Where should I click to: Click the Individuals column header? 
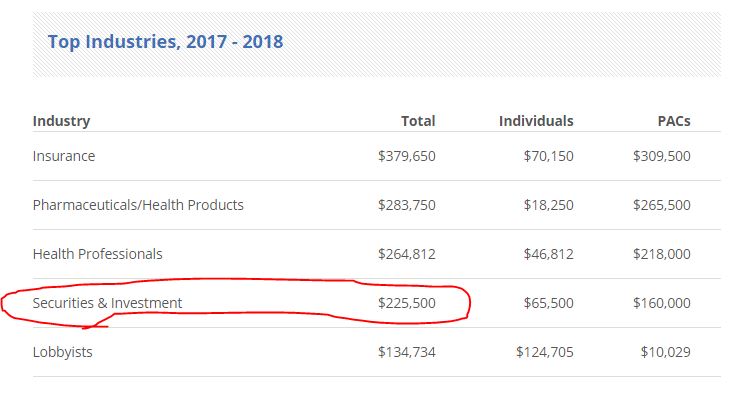[x=536, y=121]
